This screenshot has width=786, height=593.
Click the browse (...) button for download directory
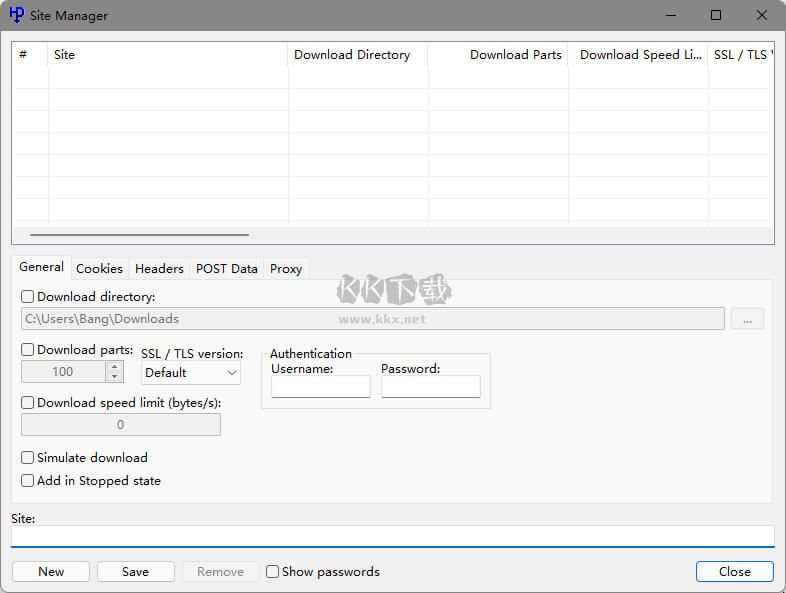click(747, 319)
